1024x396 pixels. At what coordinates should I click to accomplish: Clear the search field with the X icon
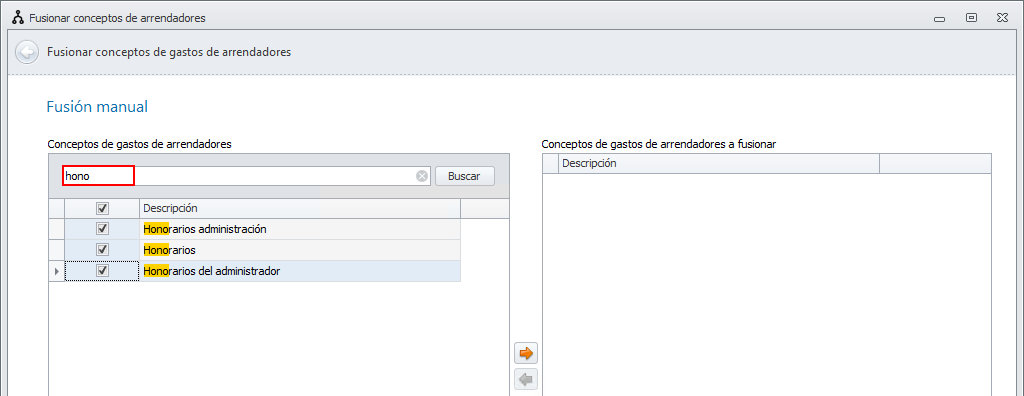click(x=422, y=176)
